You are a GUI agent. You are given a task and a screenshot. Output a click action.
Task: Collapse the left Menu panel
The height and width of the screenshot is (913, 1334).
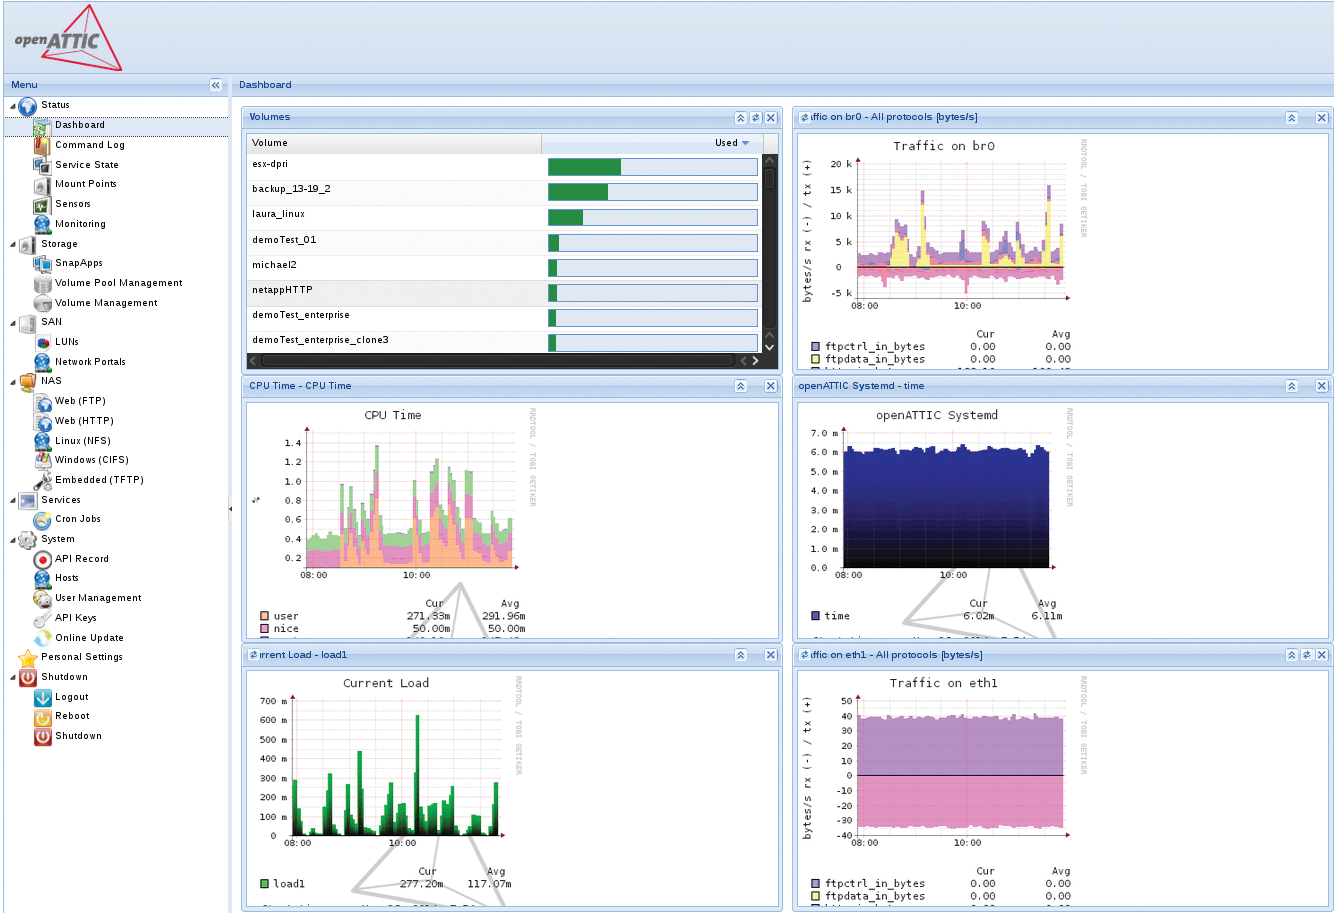(x=216, y=86)
